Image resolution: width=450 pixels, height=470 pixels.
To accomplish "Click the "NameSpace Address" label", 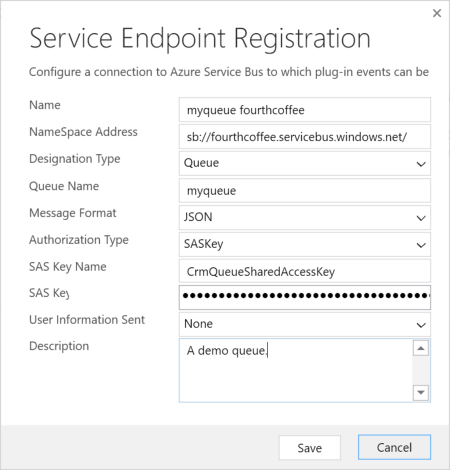I will pos(83,132).
